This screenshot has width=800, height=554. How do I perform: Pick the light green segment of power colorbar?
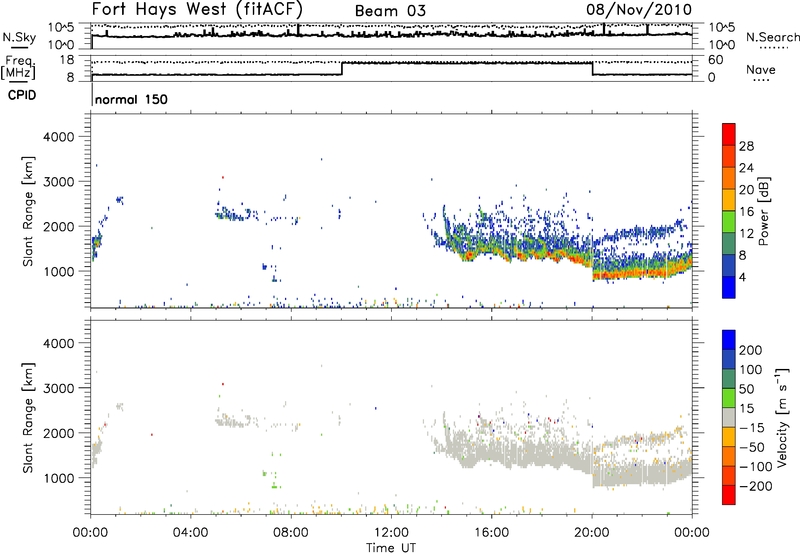(x=729, y=222)
